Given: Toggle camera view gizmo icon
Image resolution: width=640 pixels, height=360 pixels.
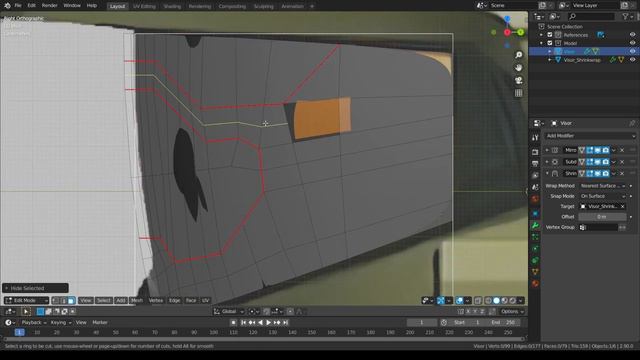Looking at the screenshot, I should (x=518, y=80).
